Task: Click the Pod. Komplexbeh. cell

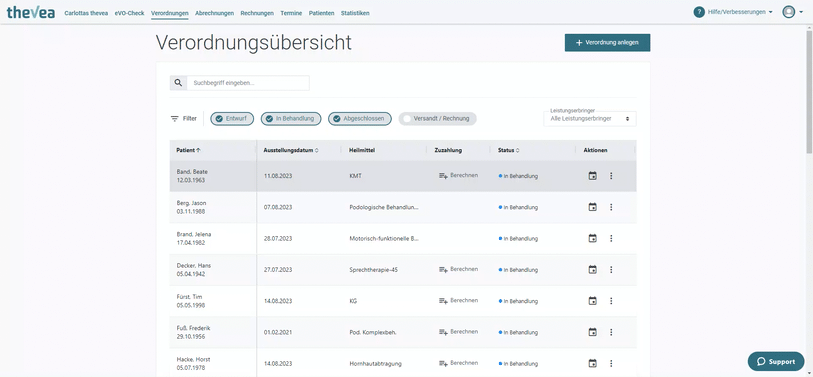Action: point(373,332)
